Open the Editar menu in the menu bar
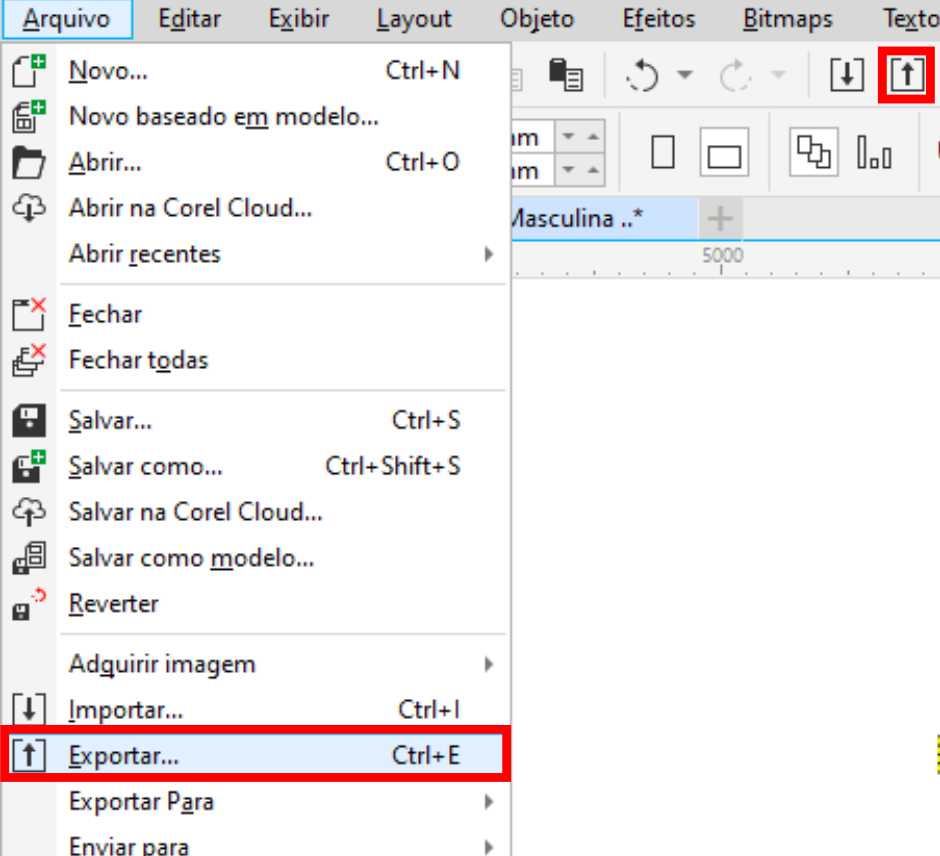 (x=189, y=19)
